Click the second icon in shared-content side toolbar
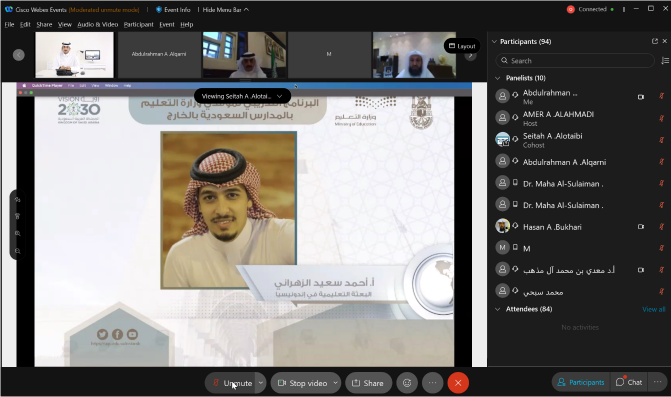Image resolution: width=671 pixels, height=397 pixels. click(18, 216)
